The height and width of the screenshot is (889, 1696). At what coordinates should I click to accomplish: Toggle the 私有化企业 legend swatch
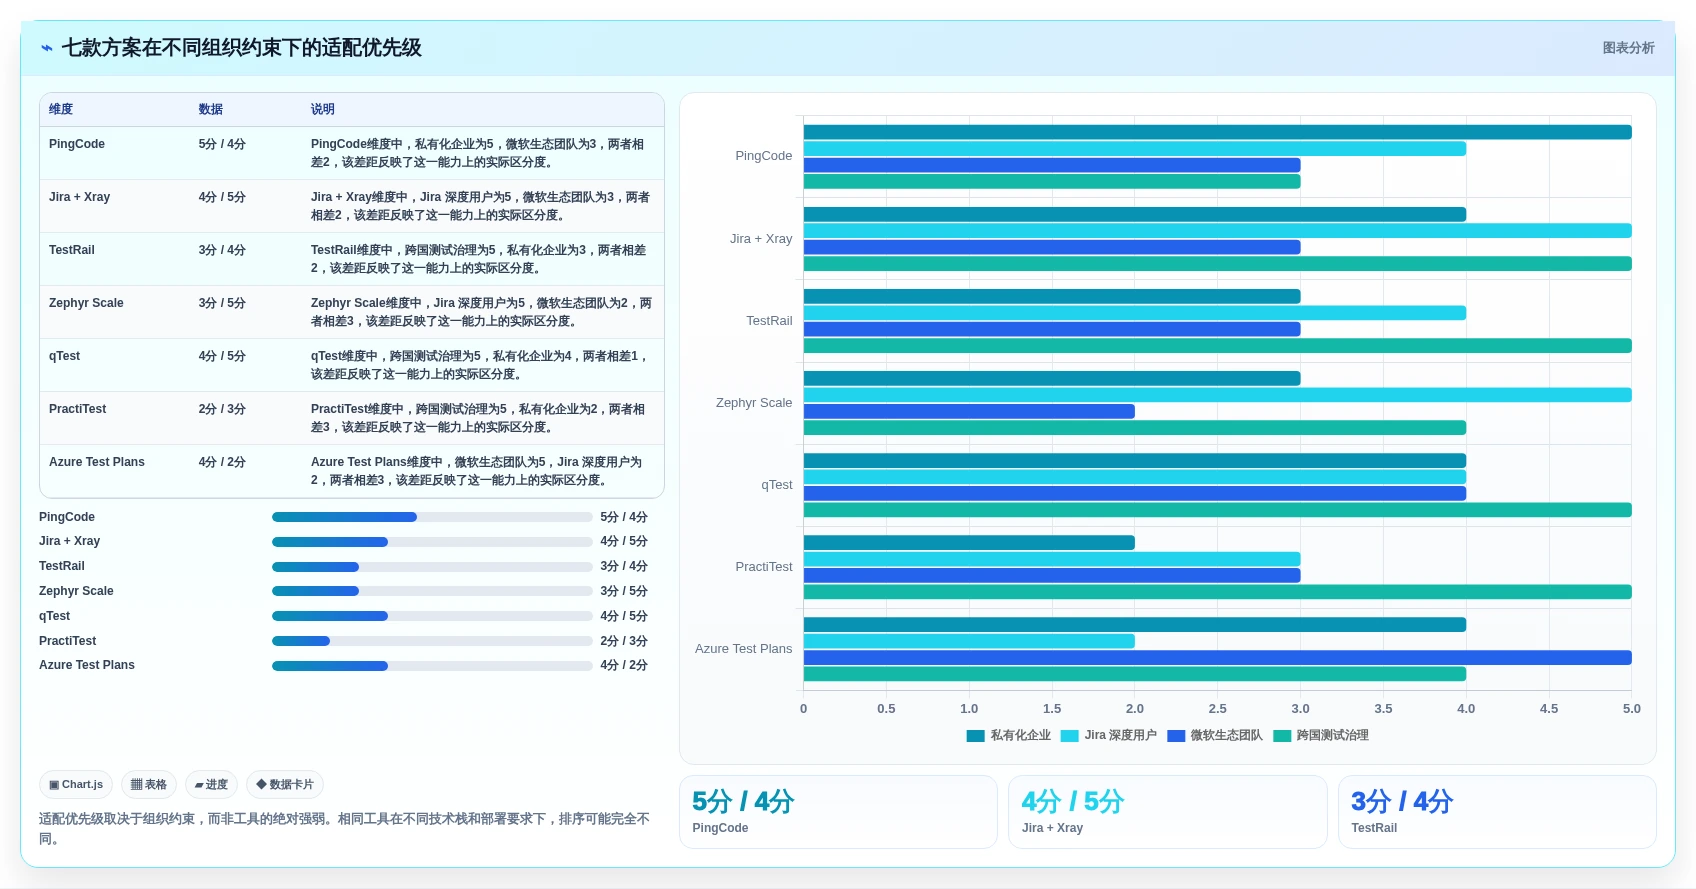(976, 736)
